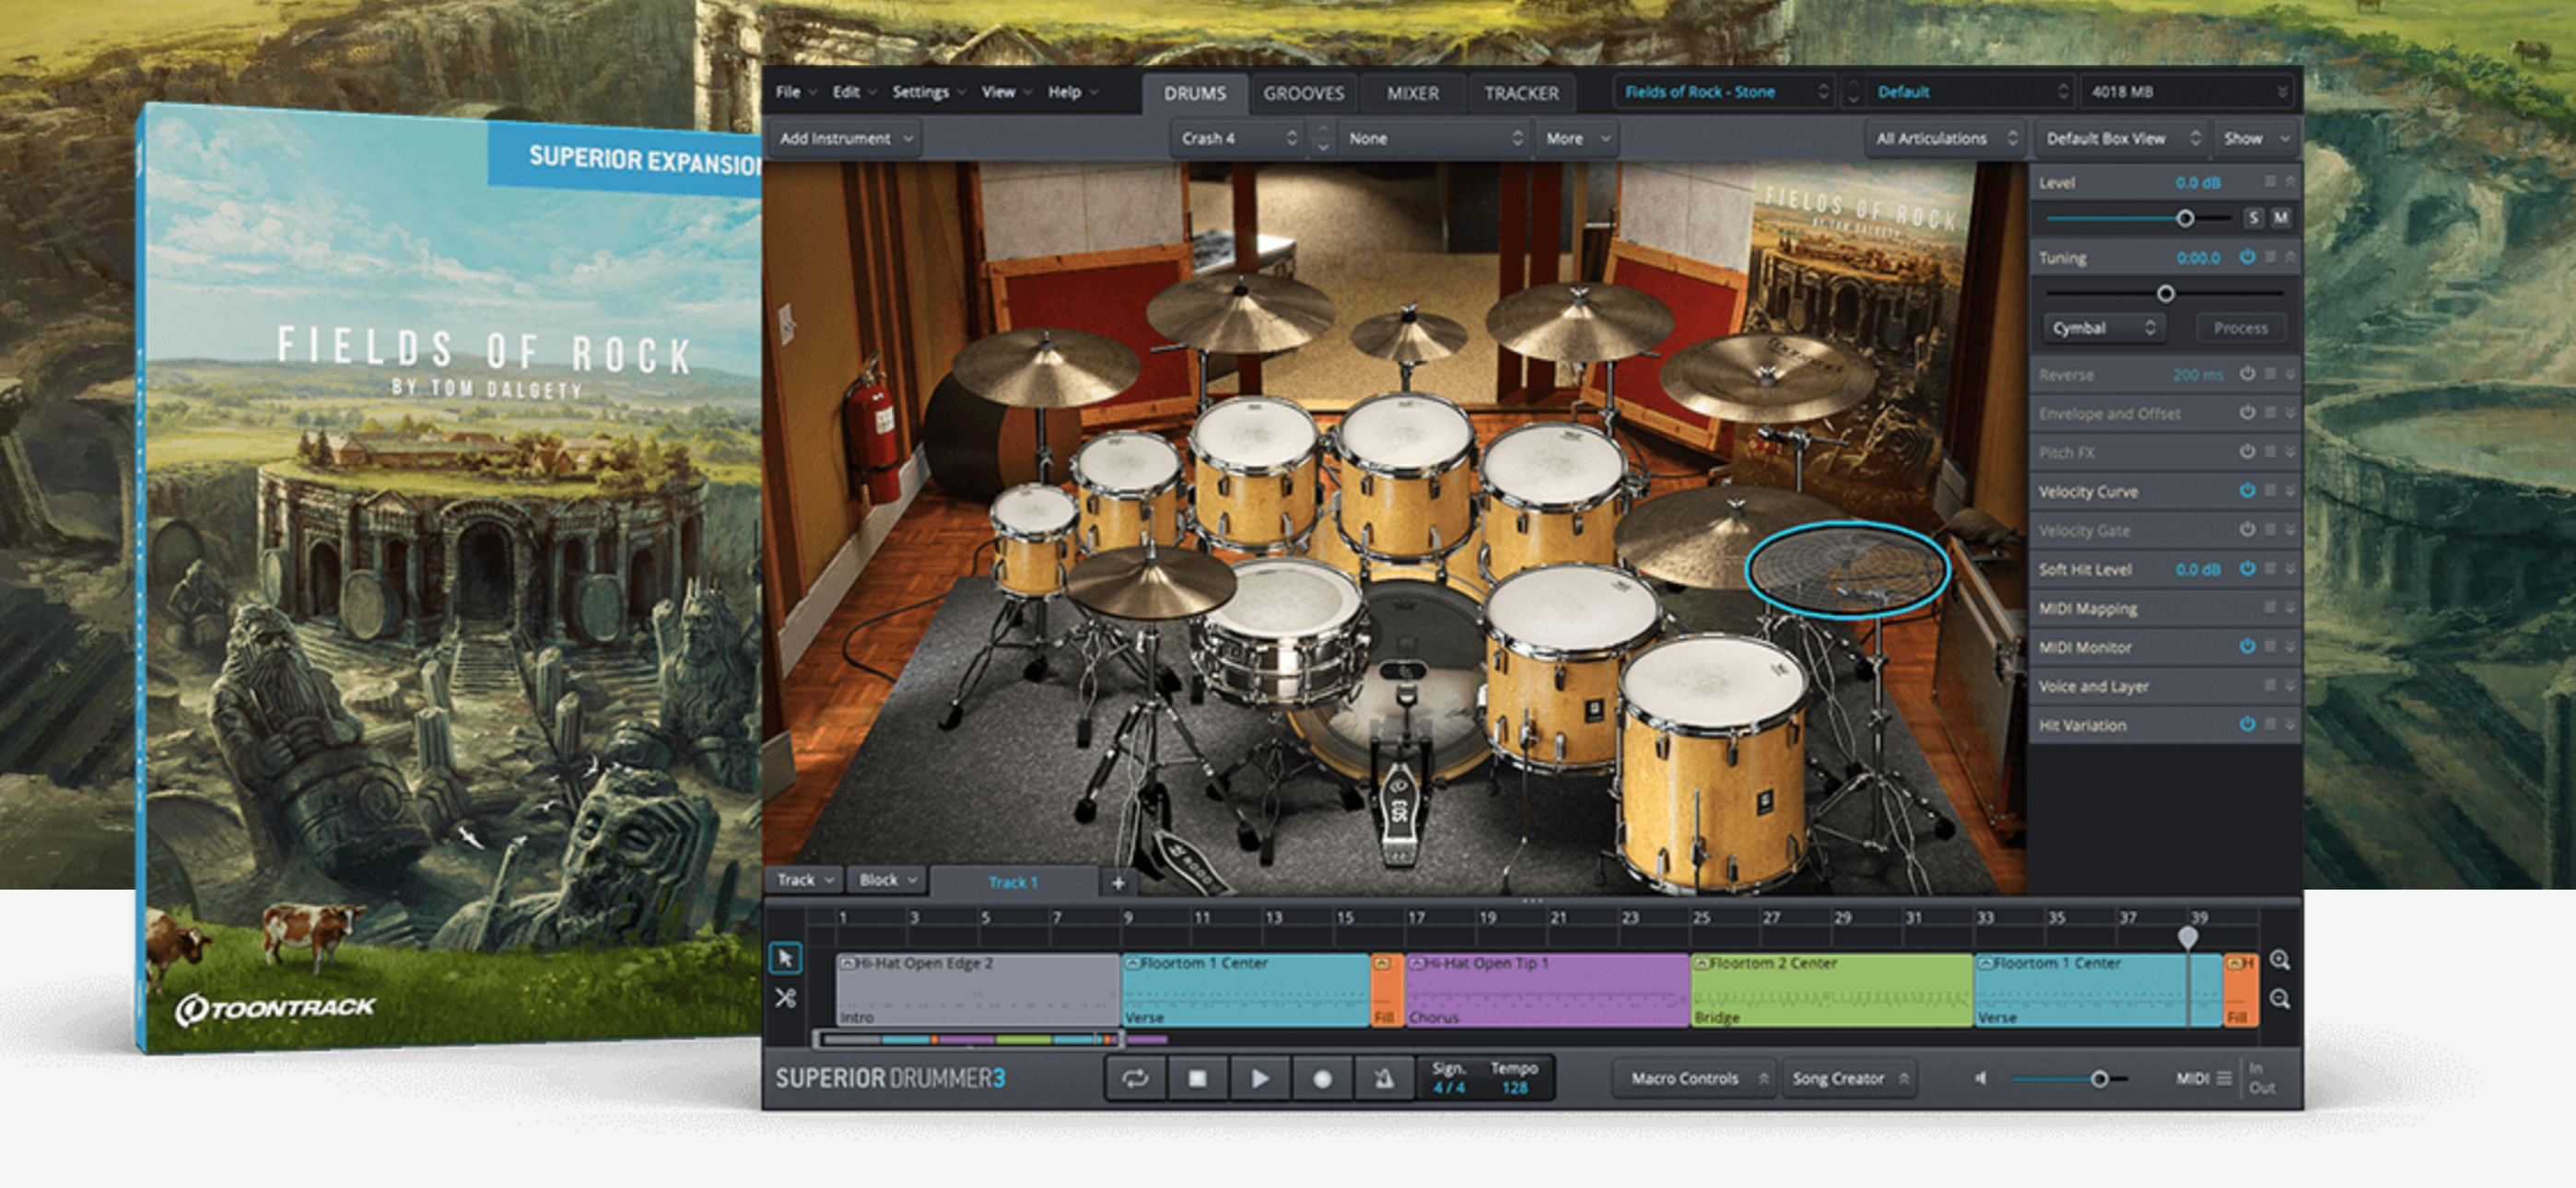2576x1188 pixels.
Task: Open the File menu
Action: pos(796,92)
